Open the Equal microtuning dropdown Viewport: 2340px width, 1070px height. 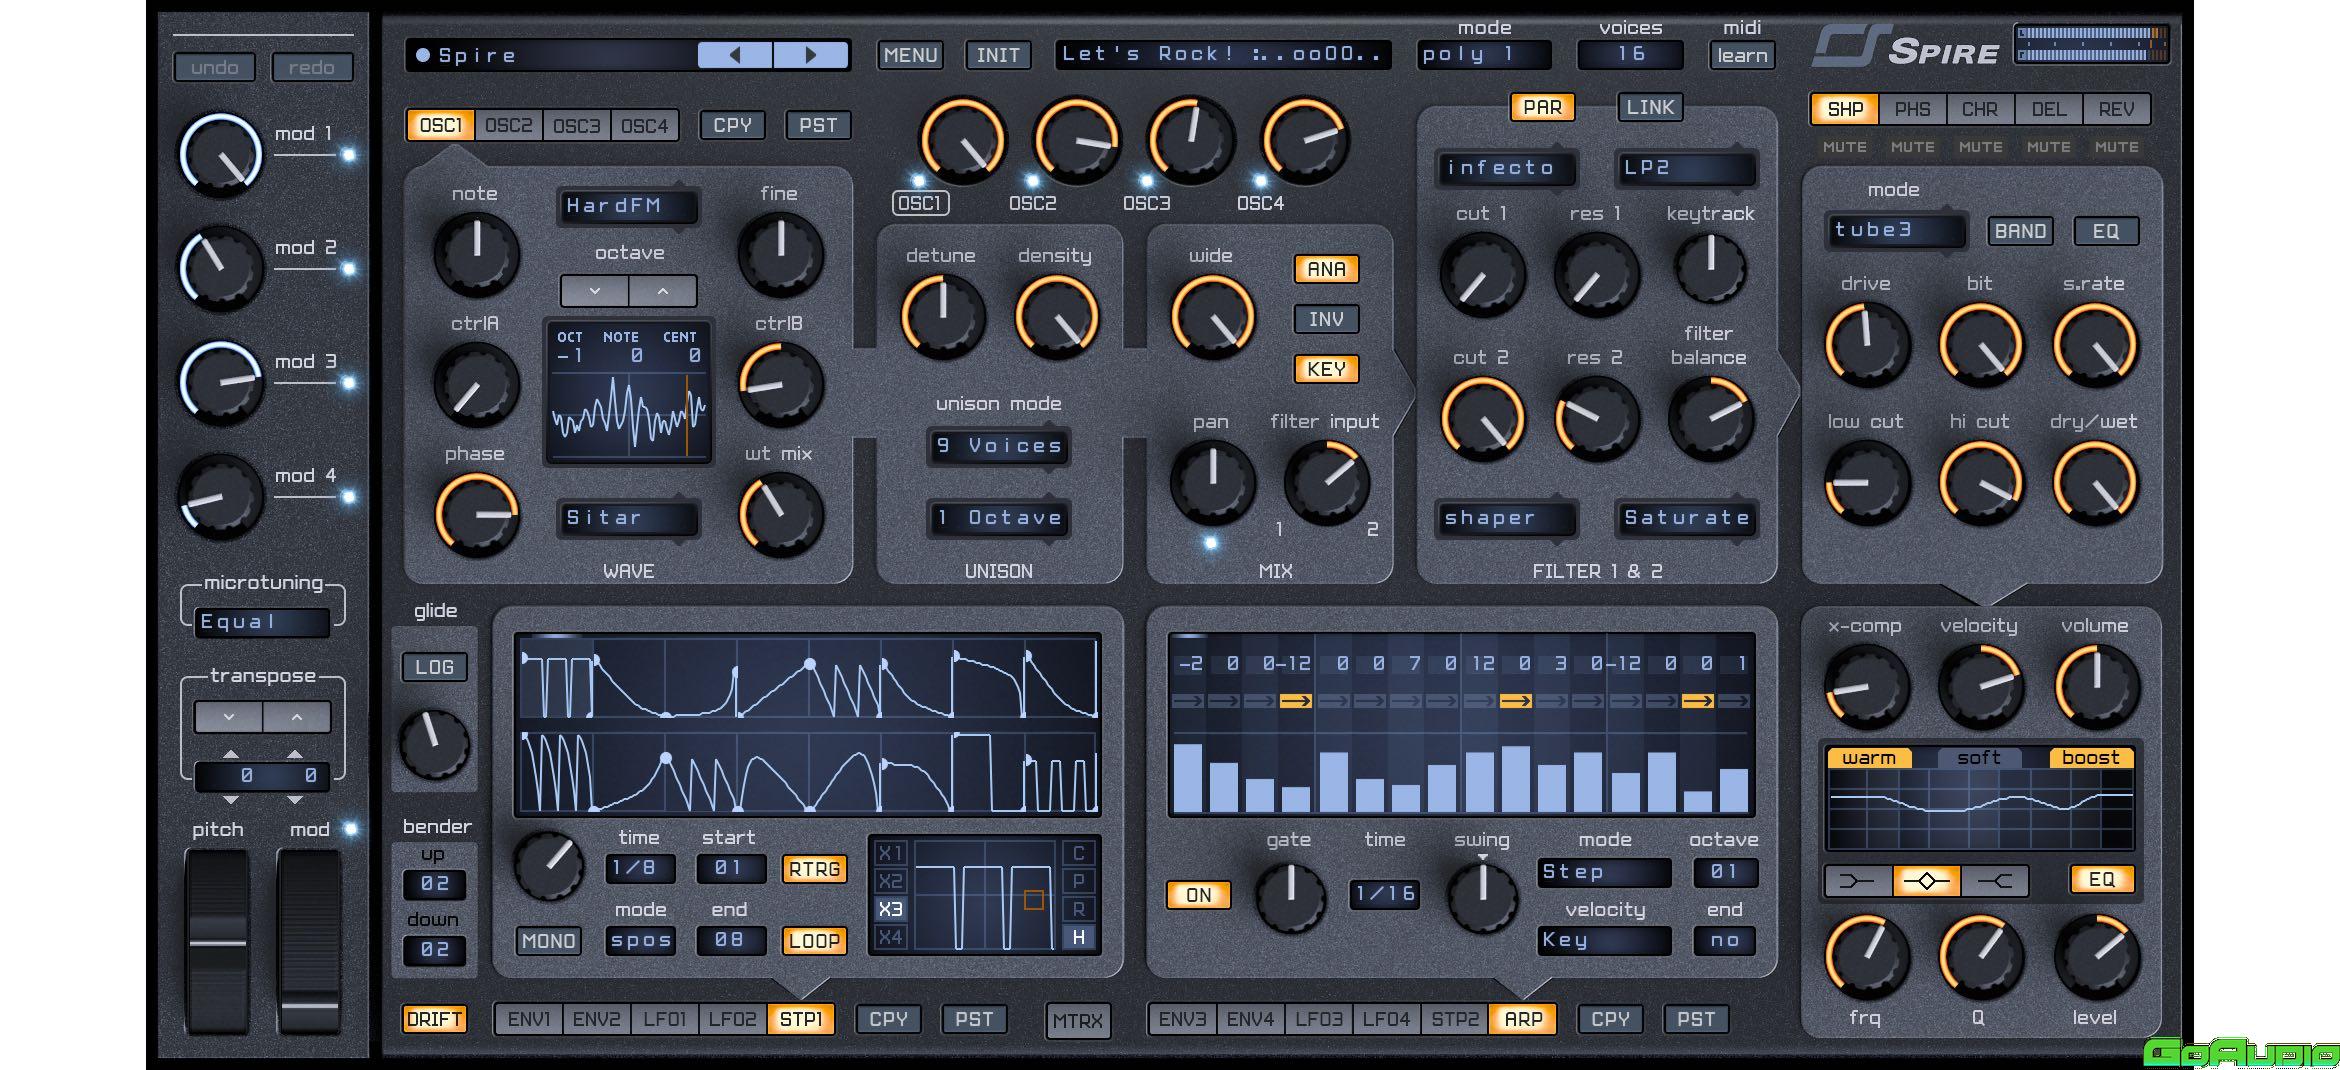tap(262, 622)
